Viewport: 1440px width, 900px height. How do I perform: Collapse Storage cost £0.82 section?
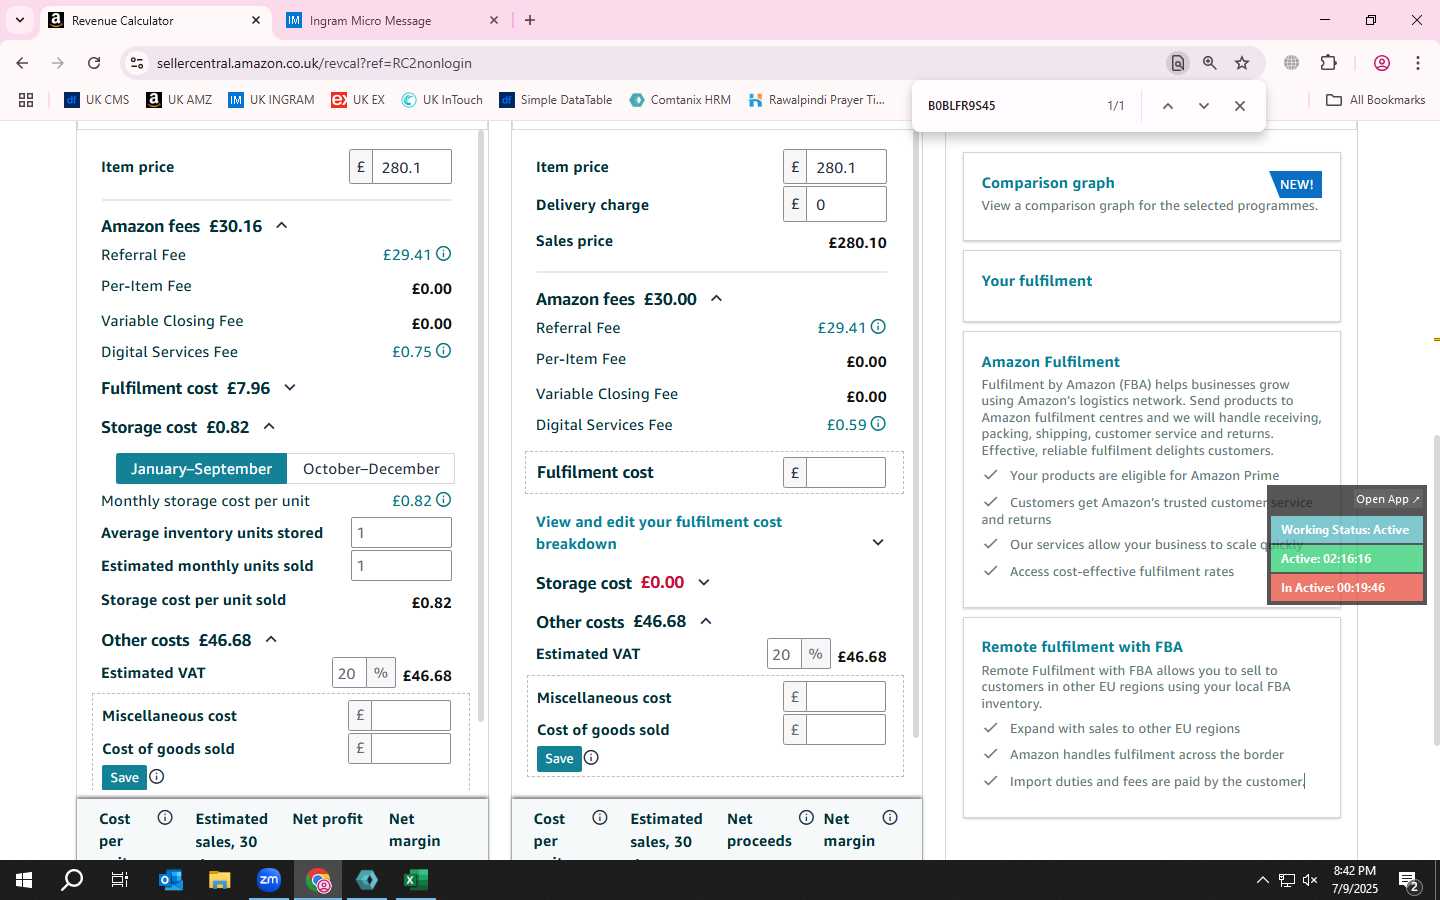[x=269, y=427]
